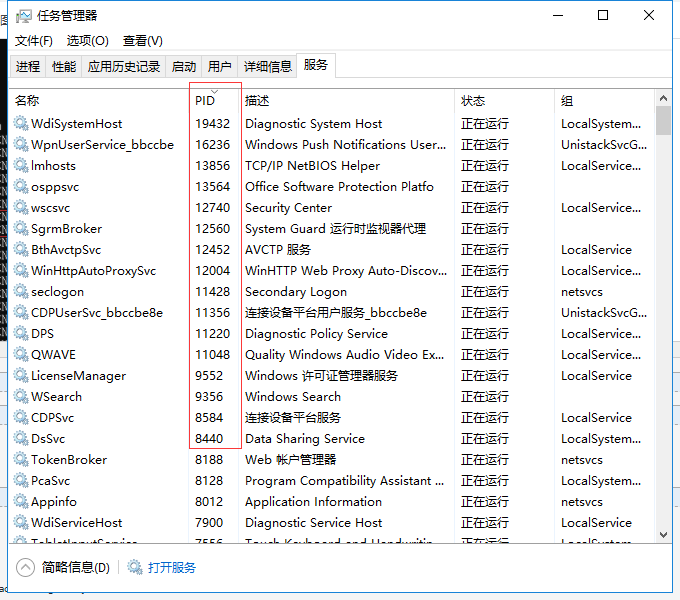This screenshot has height=600, width=680.
Task: Sort services by the 描述 column header
Action: (347, 101)
